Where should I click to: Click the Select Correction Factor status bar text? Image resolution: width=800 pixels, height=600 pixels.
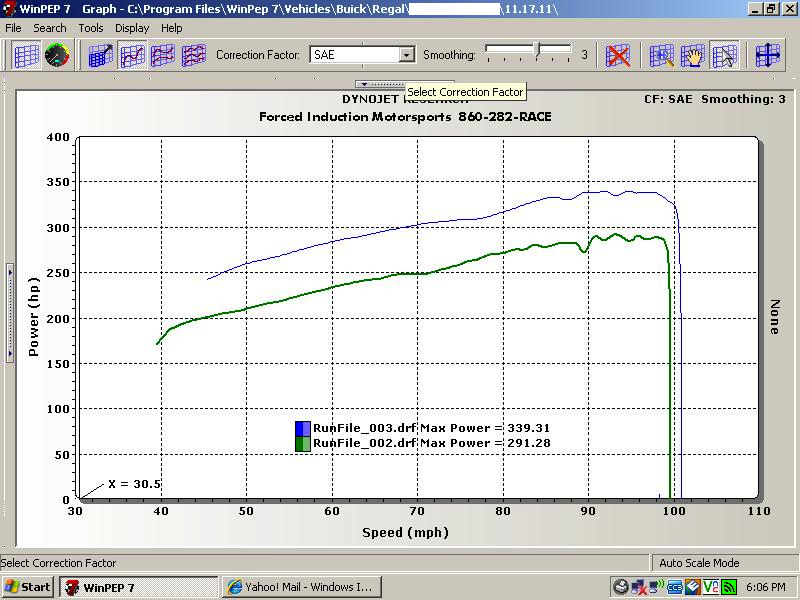point(58,563)
